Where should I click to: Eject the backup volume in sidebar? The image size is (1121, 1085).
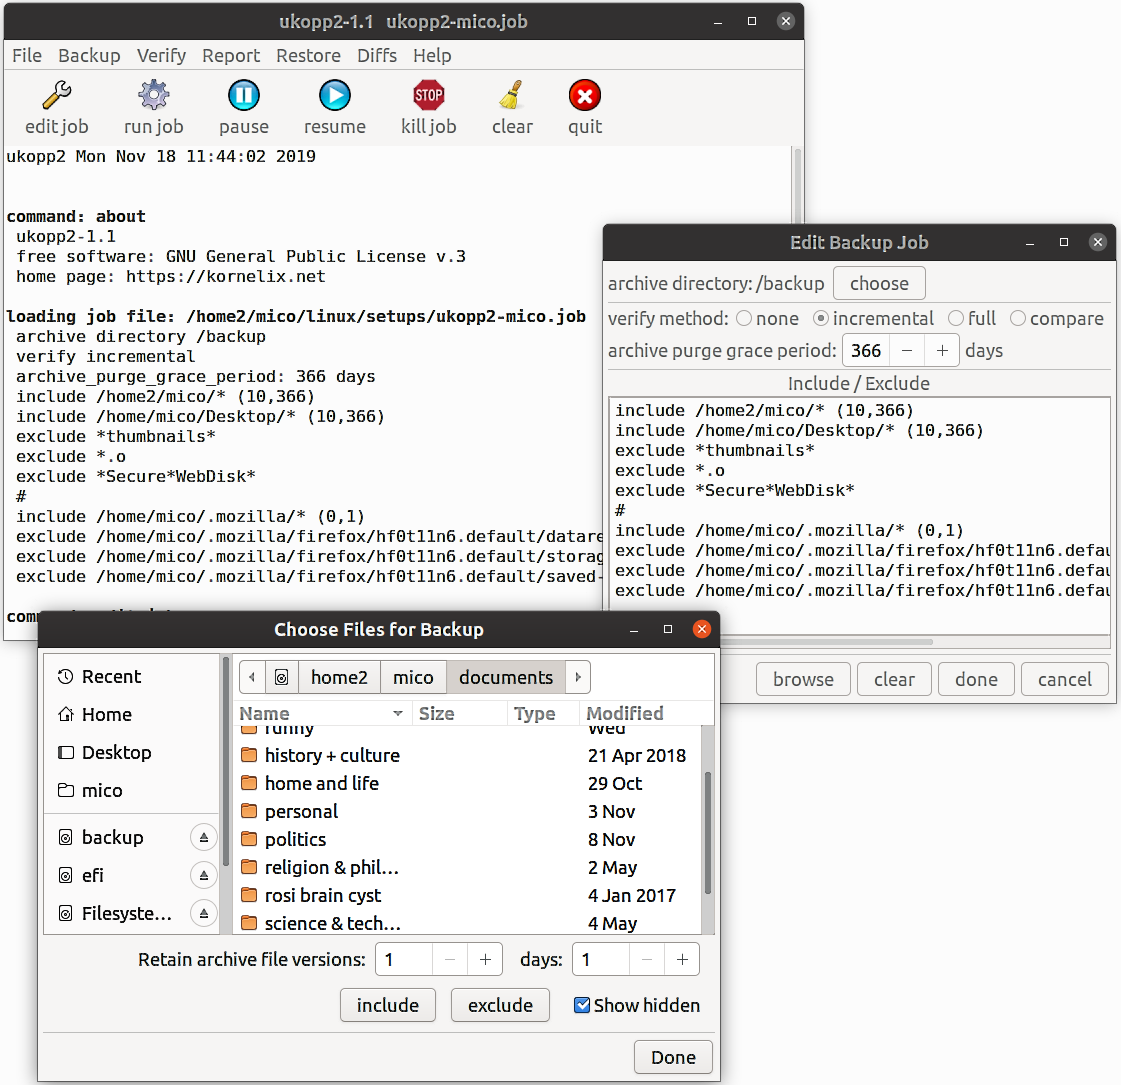(x=203, y=838)
